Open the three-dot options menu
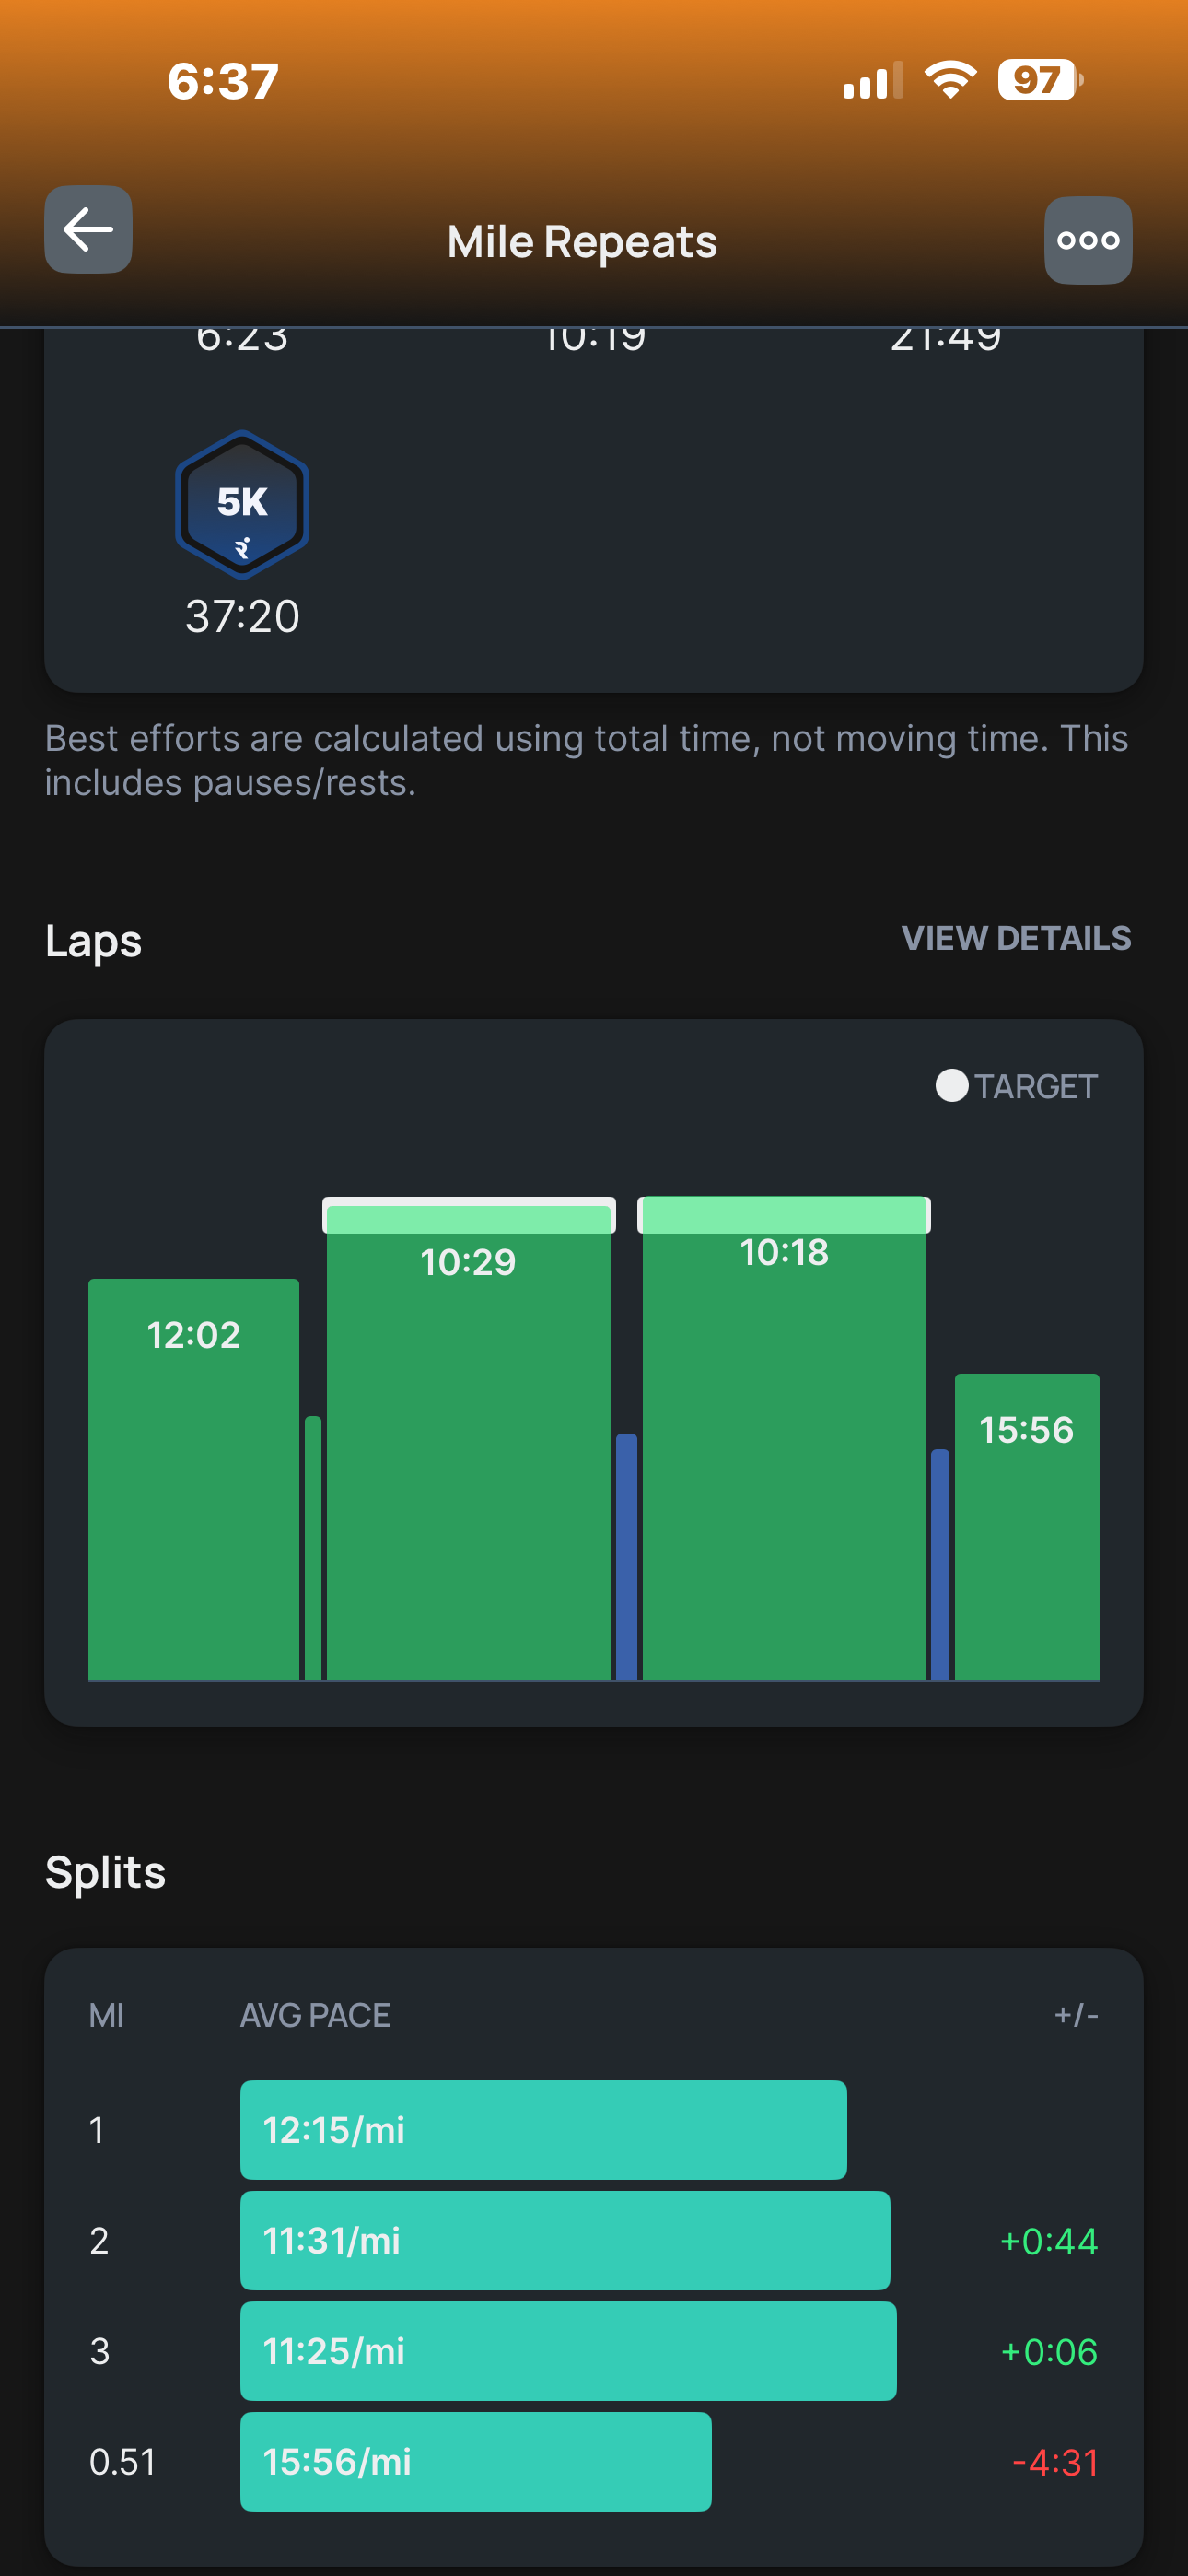Viewport: 1188px width, 2576px height. (x=1088, y=240)
